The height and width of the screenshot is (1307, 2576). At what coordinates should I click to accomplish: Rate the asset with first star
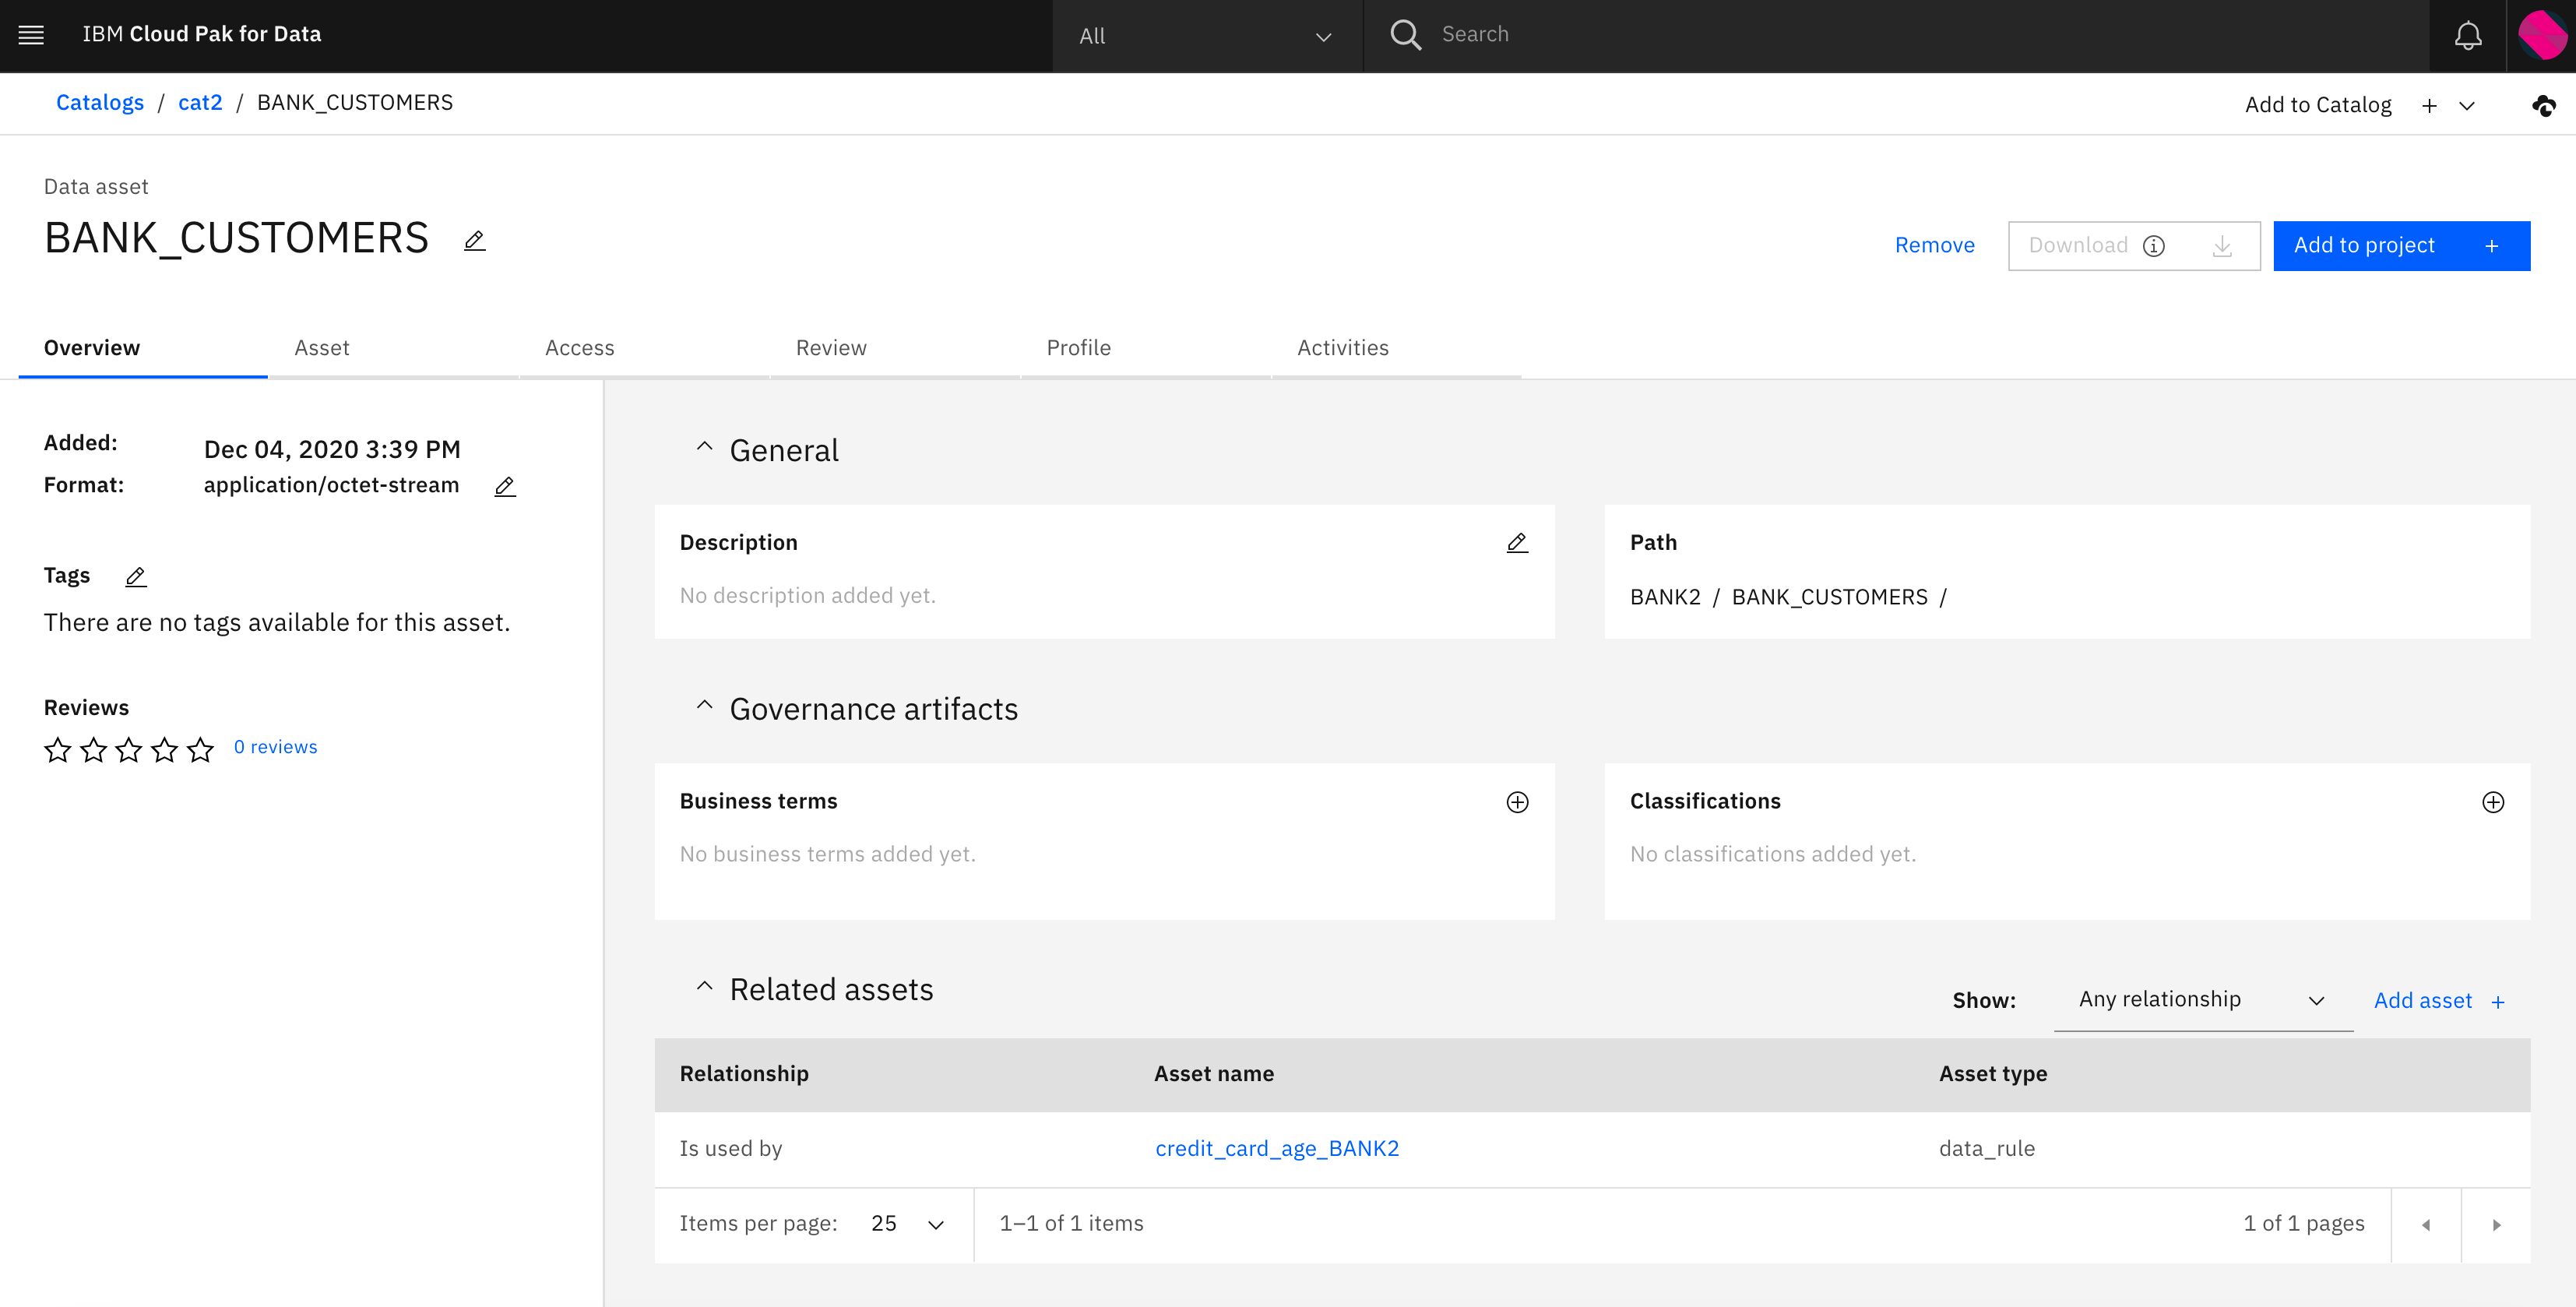58,749
